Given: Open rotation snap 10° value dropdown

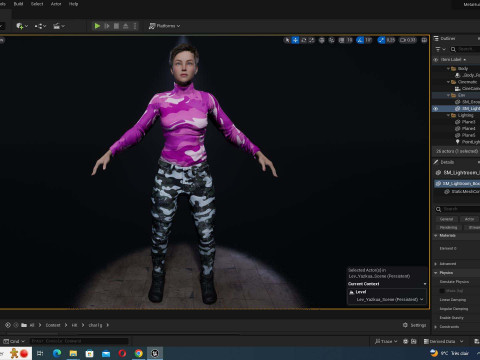Looking at the screenshot, I should pyautogui.click(x=368, y=40).
